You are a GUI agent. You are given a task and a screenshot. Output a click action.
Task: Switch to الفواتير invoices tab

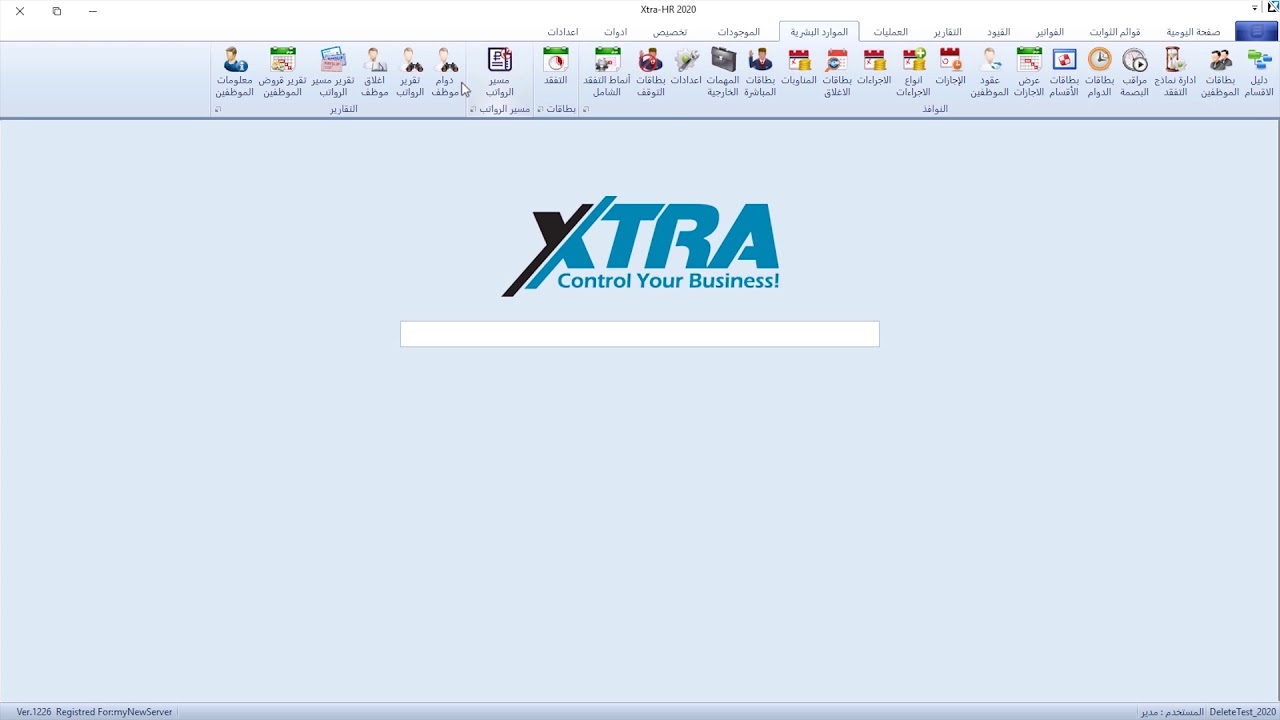[1049, 32]
